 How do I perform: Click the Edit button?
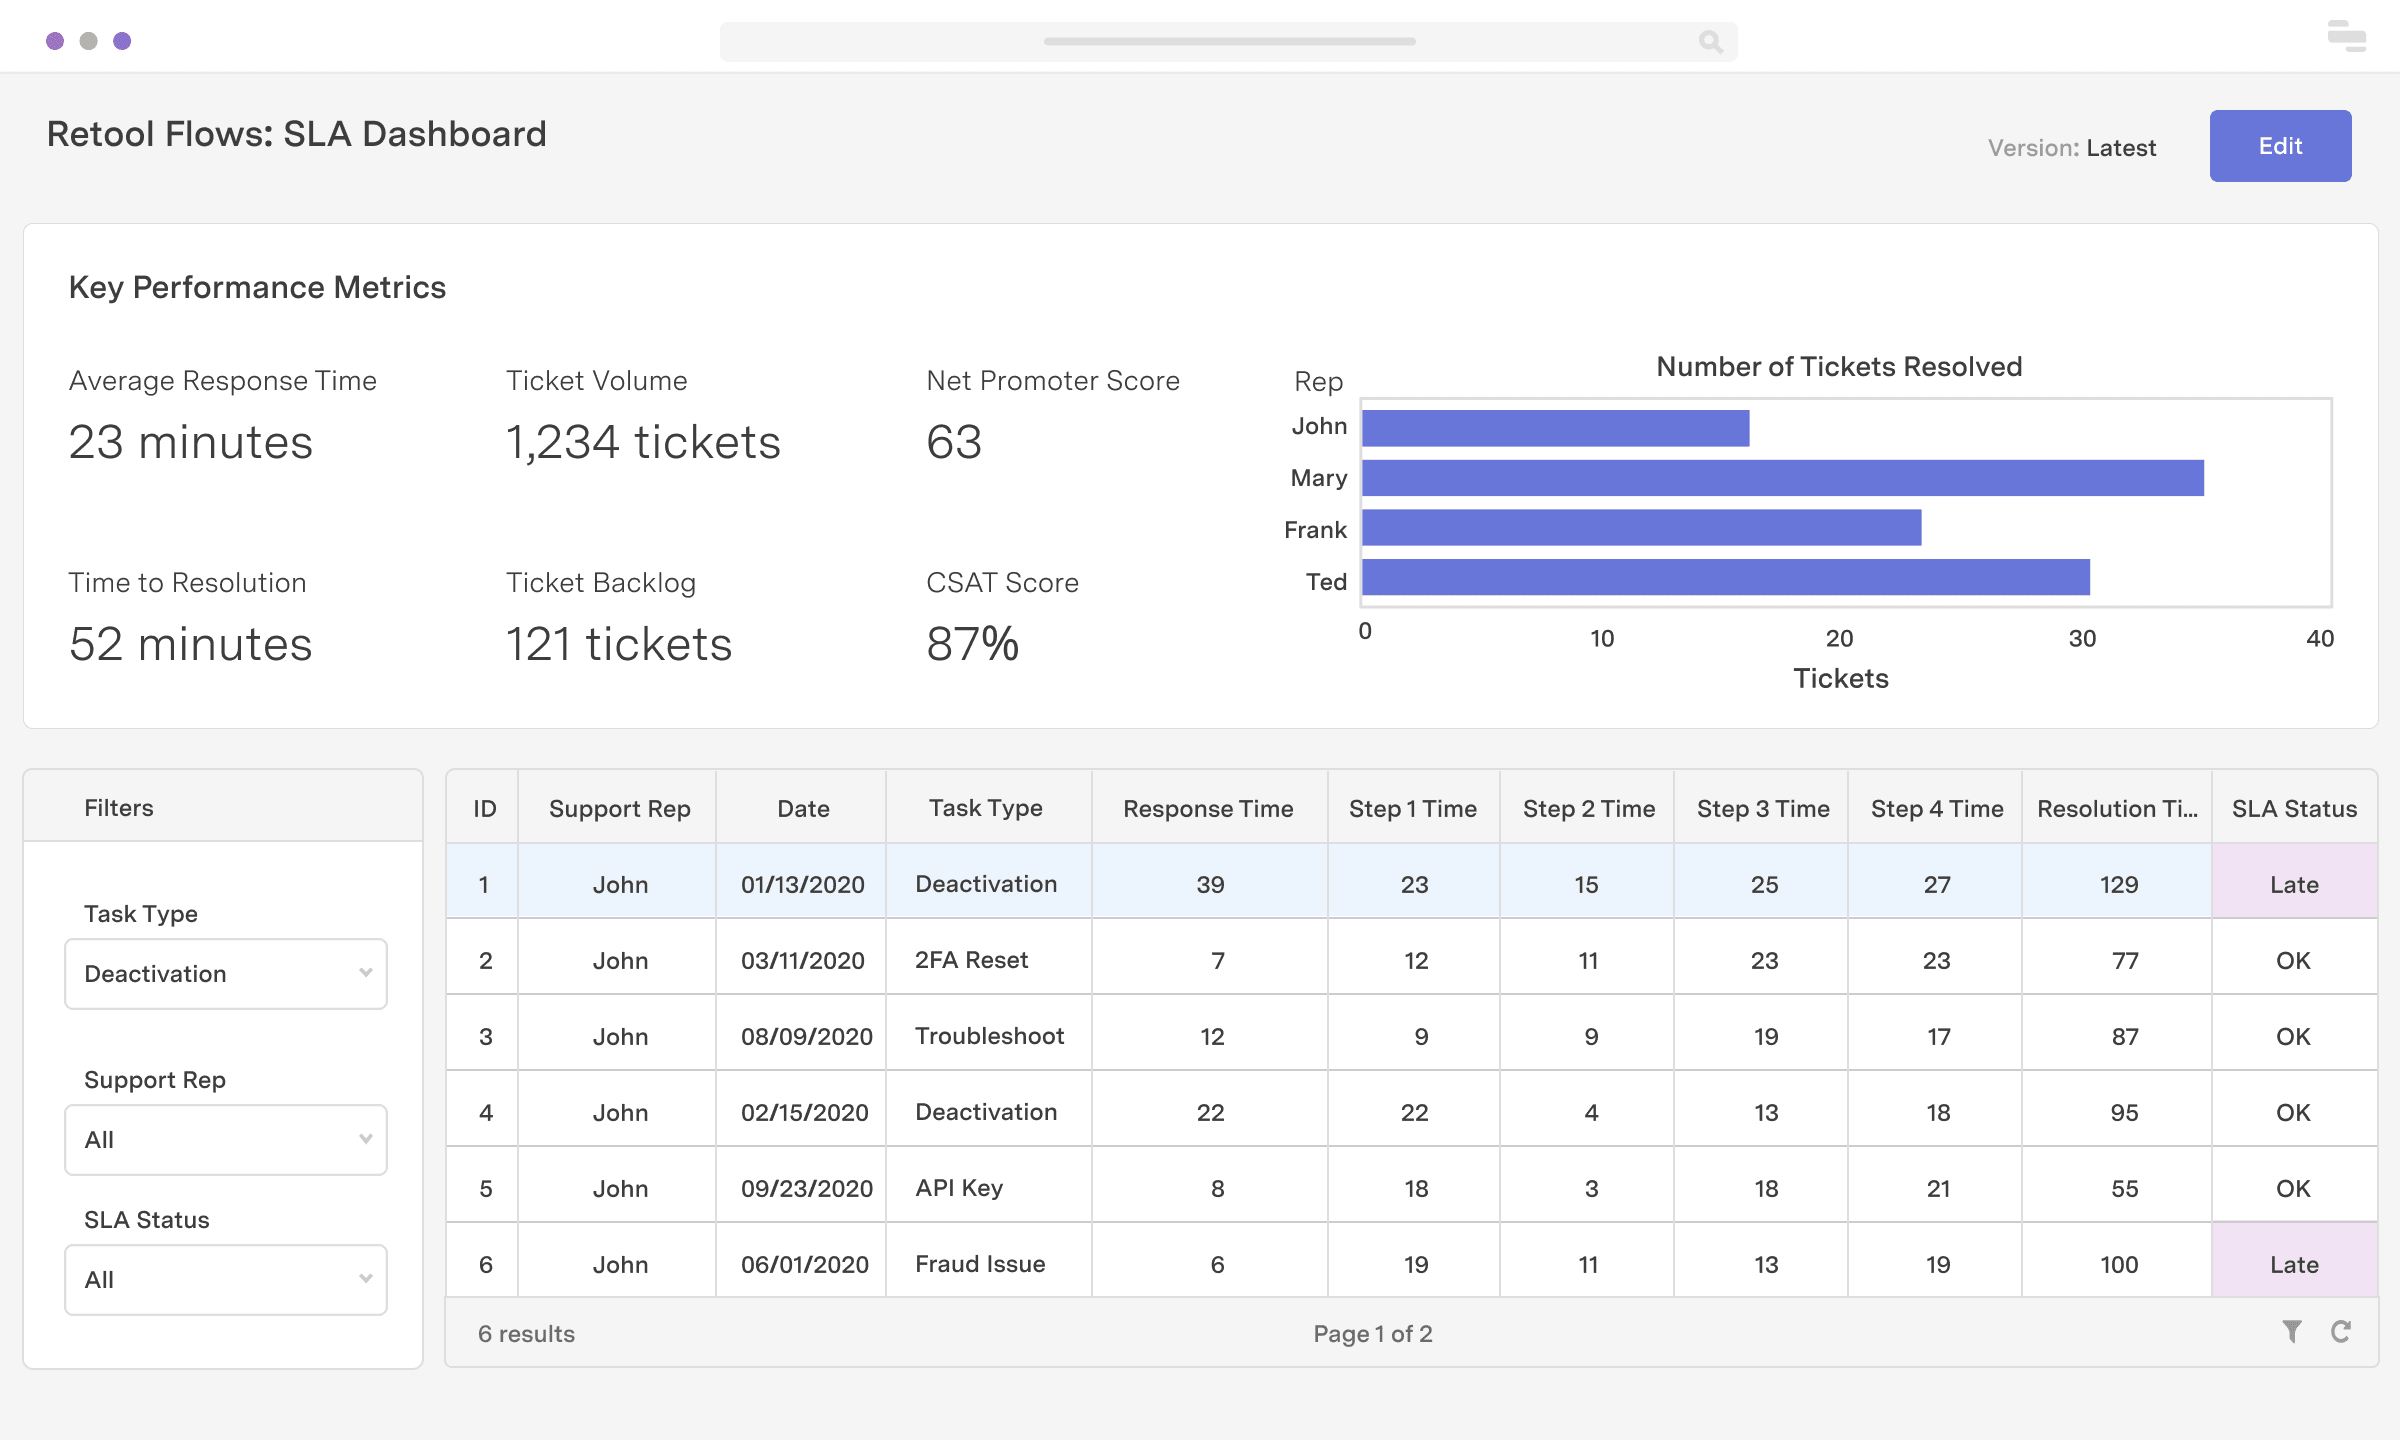2280,145
